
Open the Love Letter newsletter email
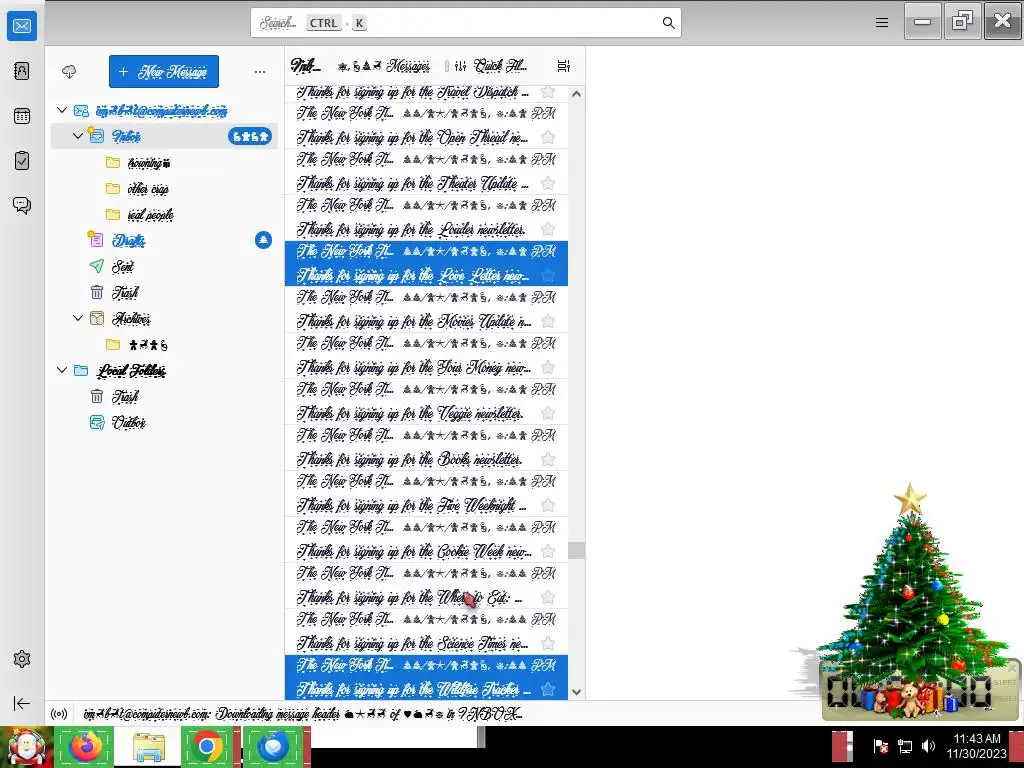point(426,263)
